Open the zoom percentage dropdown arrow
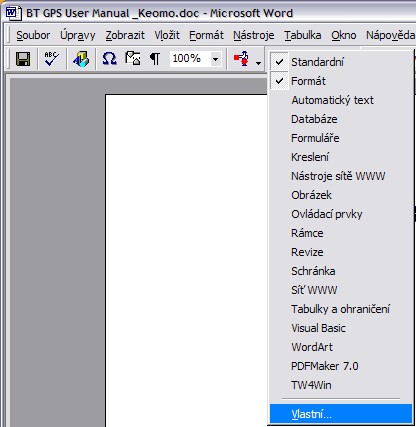 (x=215, y=59)
